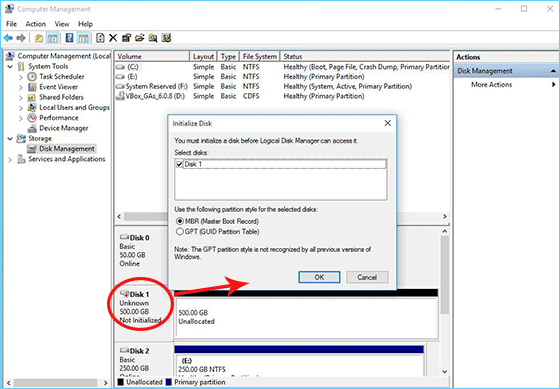This screenshot has width=560, height=389.
Task: Click the Properties toolbar icon
Action: pos(126,38)
